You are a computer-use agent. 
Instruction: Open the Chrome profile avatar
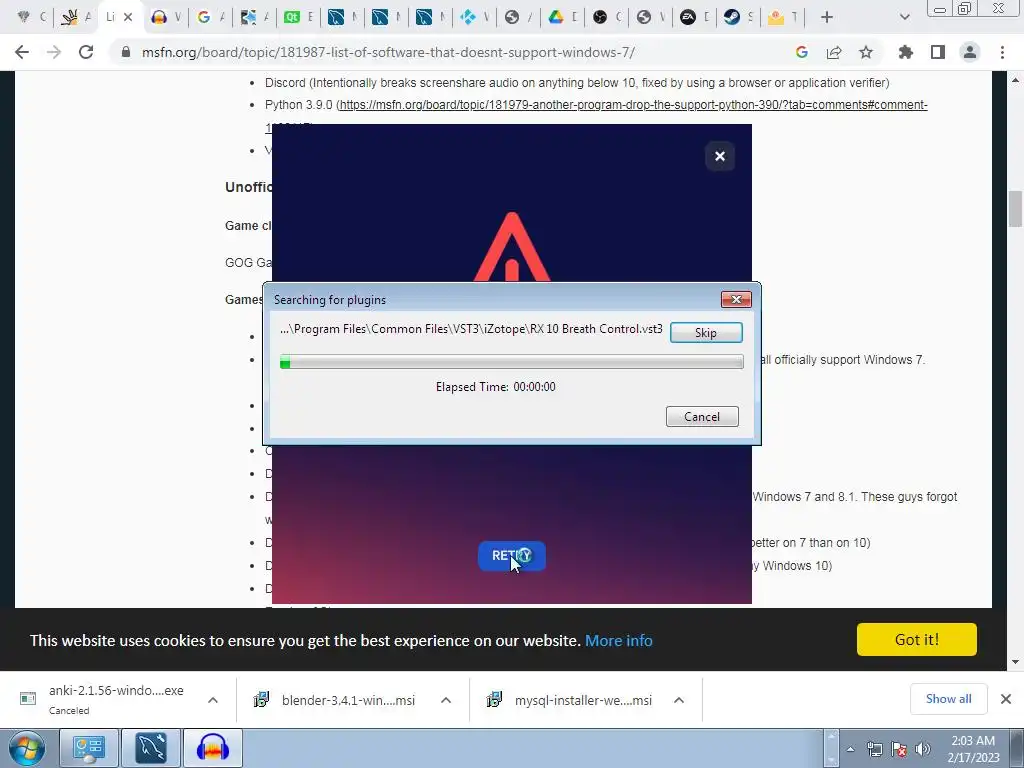coord(970,52)
